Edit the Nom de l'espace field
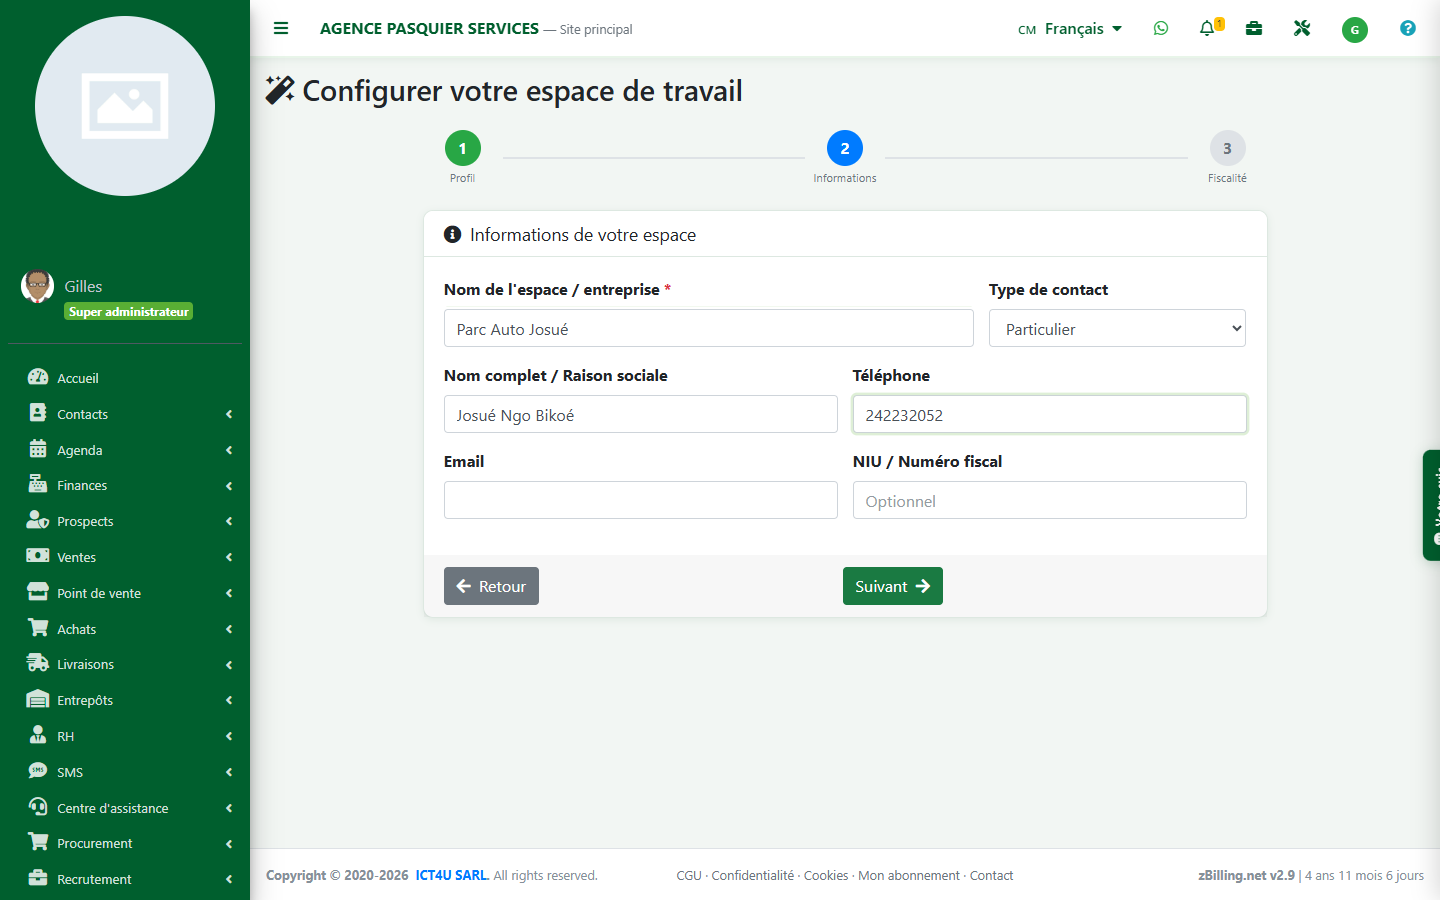This screenshot has width=1440, height=900. point(709,328)
